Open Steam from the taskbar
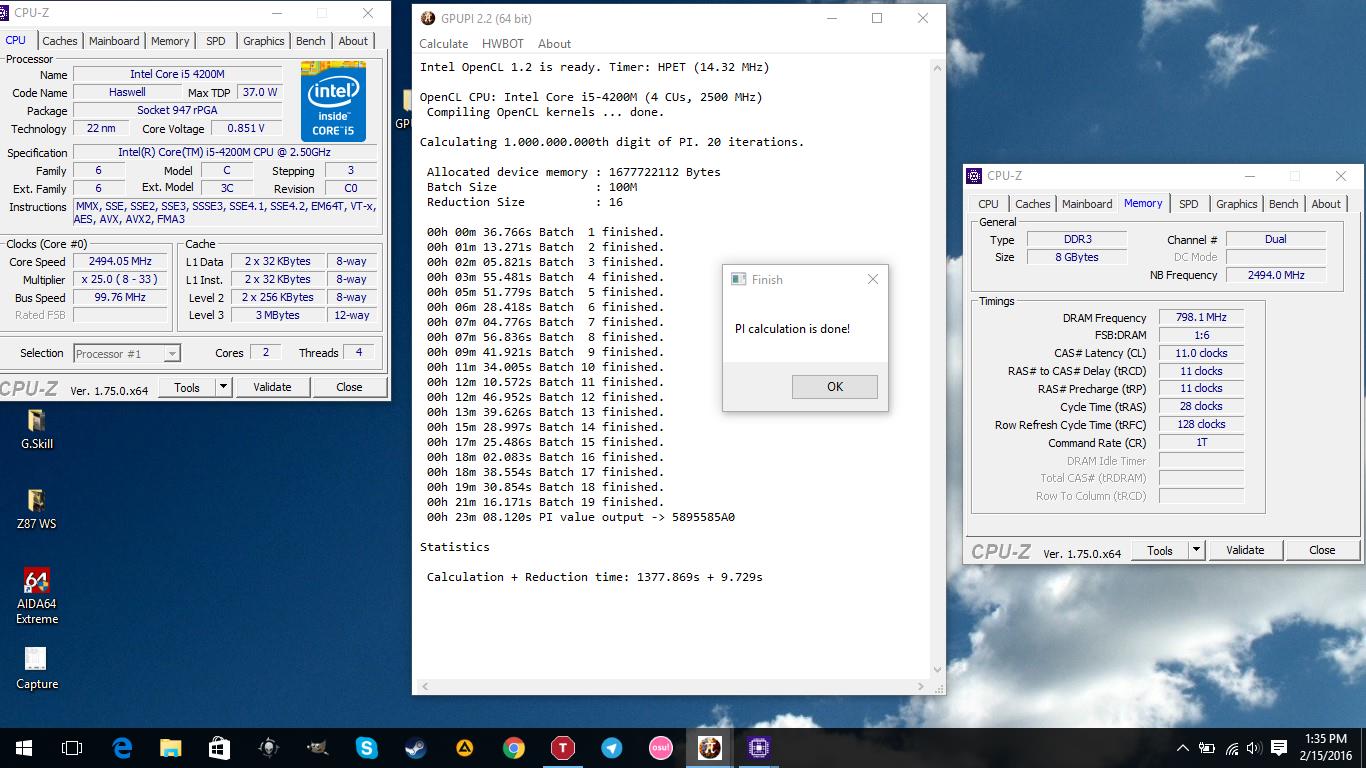 (416, 748)
